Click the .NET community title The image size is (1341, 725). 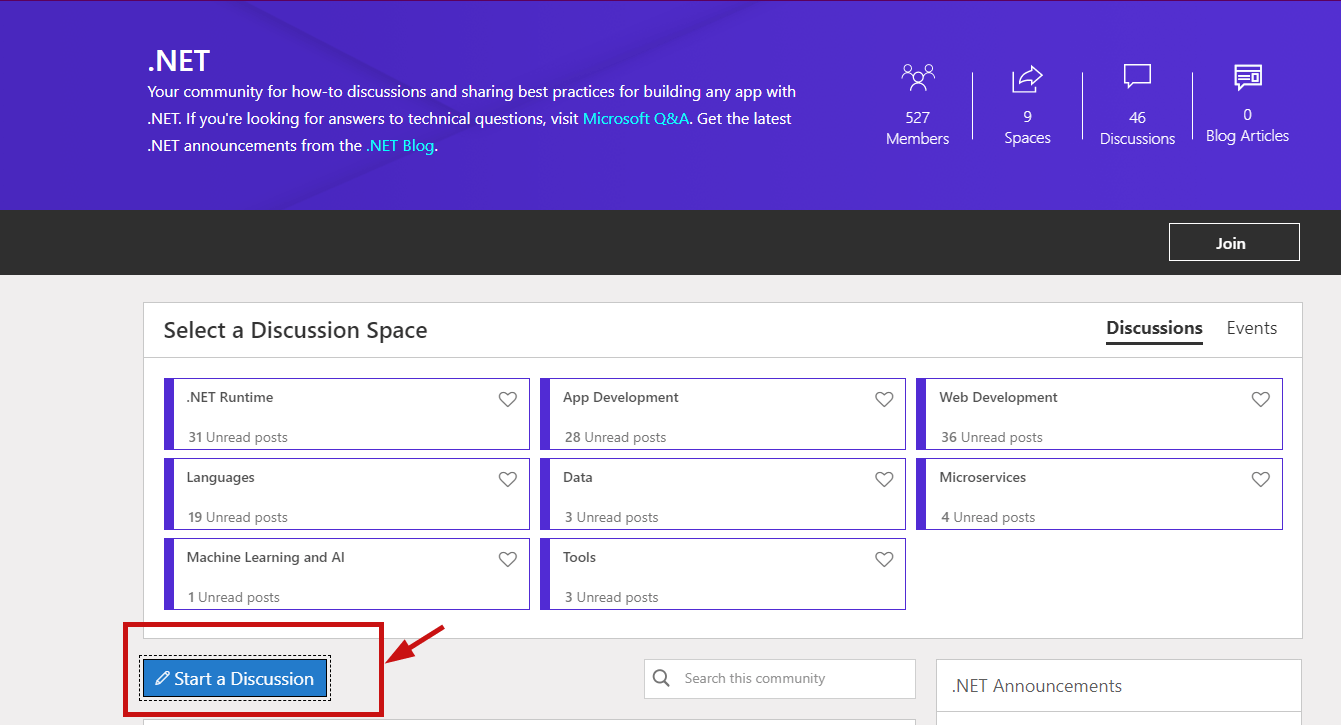pos(178,61)
